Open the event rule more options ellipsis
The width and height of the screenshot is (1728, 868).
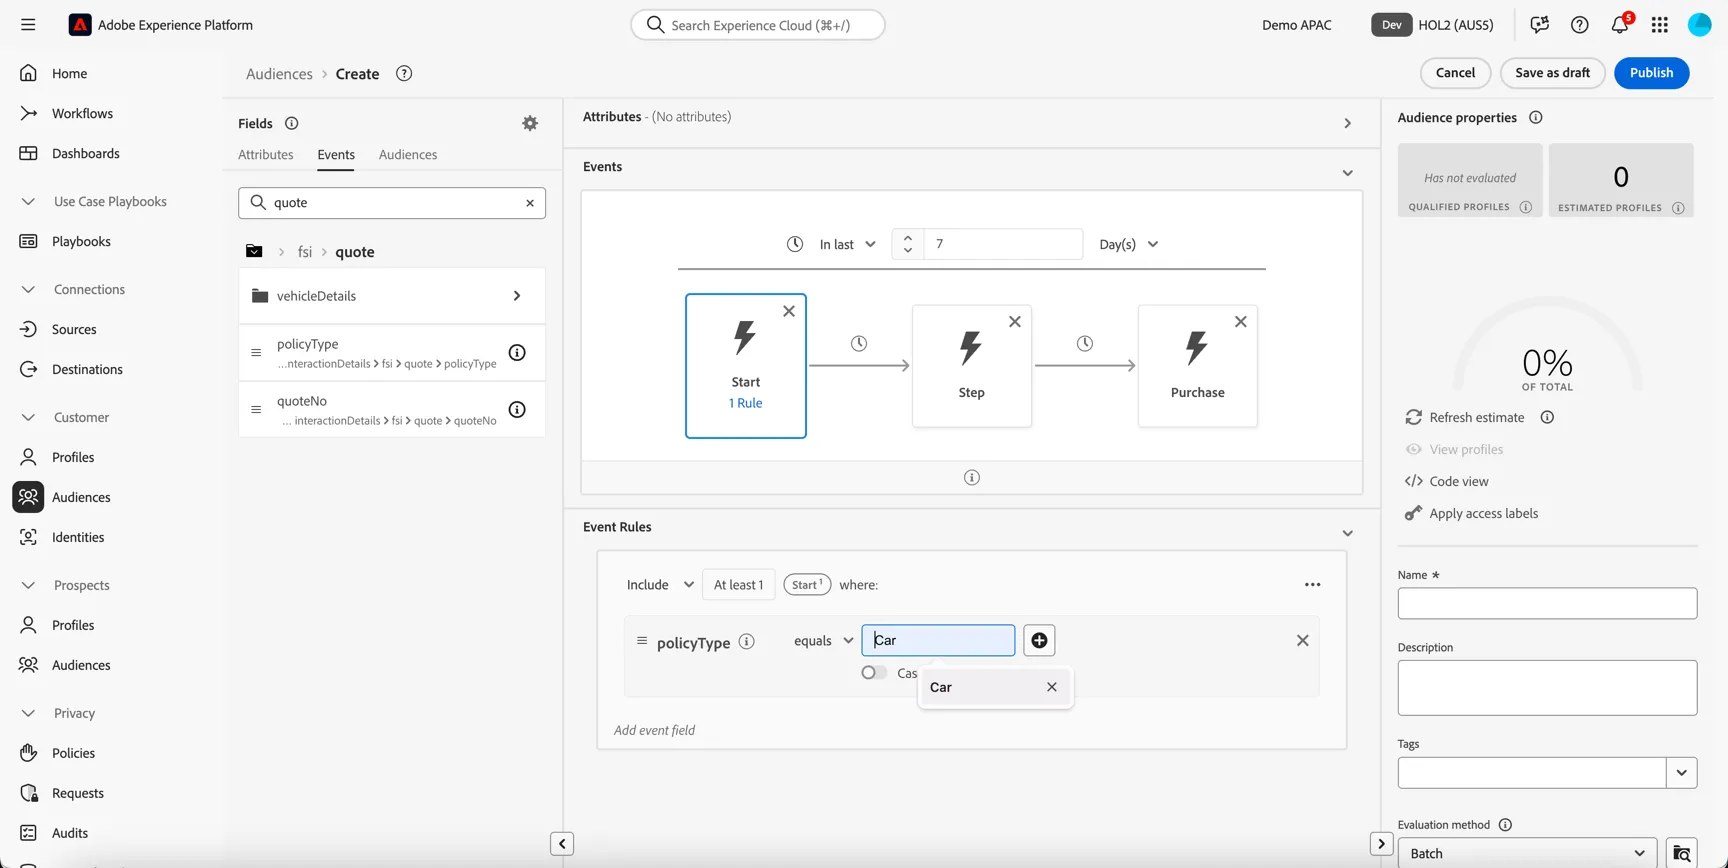1313,585
